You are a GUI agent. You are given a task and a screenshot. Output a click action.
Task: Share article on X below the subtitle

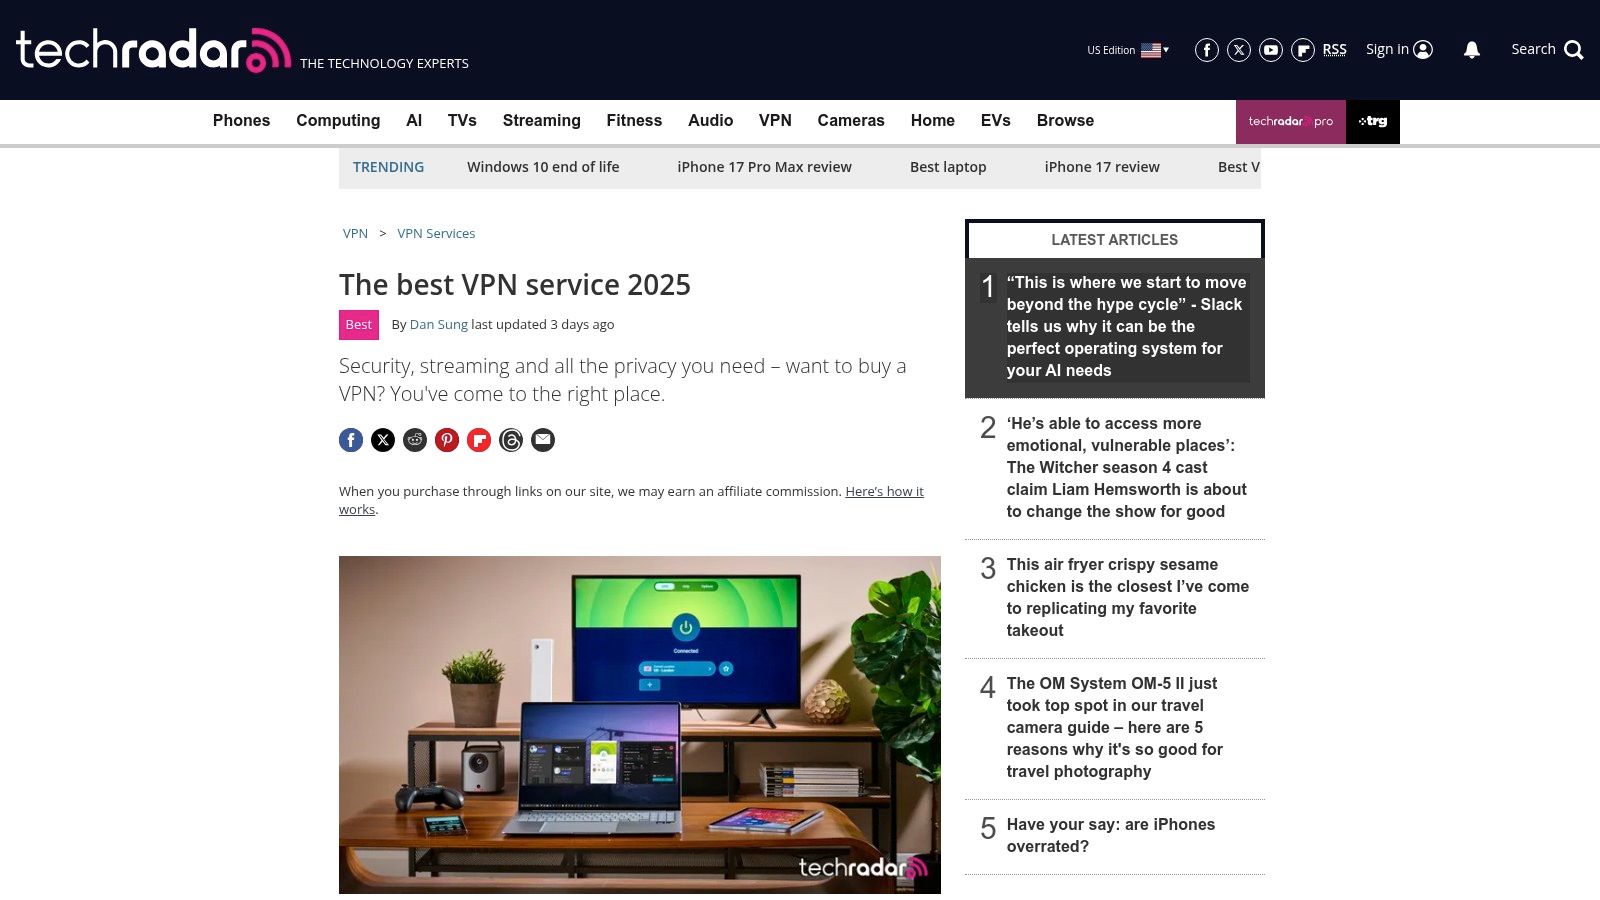coord(383,440)
